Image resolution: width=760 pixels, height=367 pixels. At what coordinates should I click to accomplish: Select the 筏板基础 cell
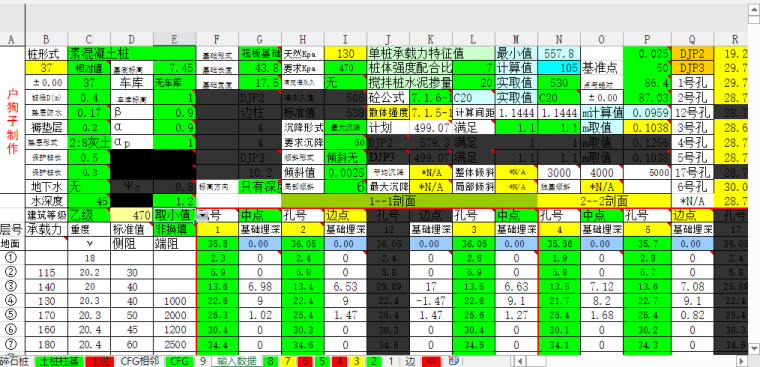click(260, 53)
